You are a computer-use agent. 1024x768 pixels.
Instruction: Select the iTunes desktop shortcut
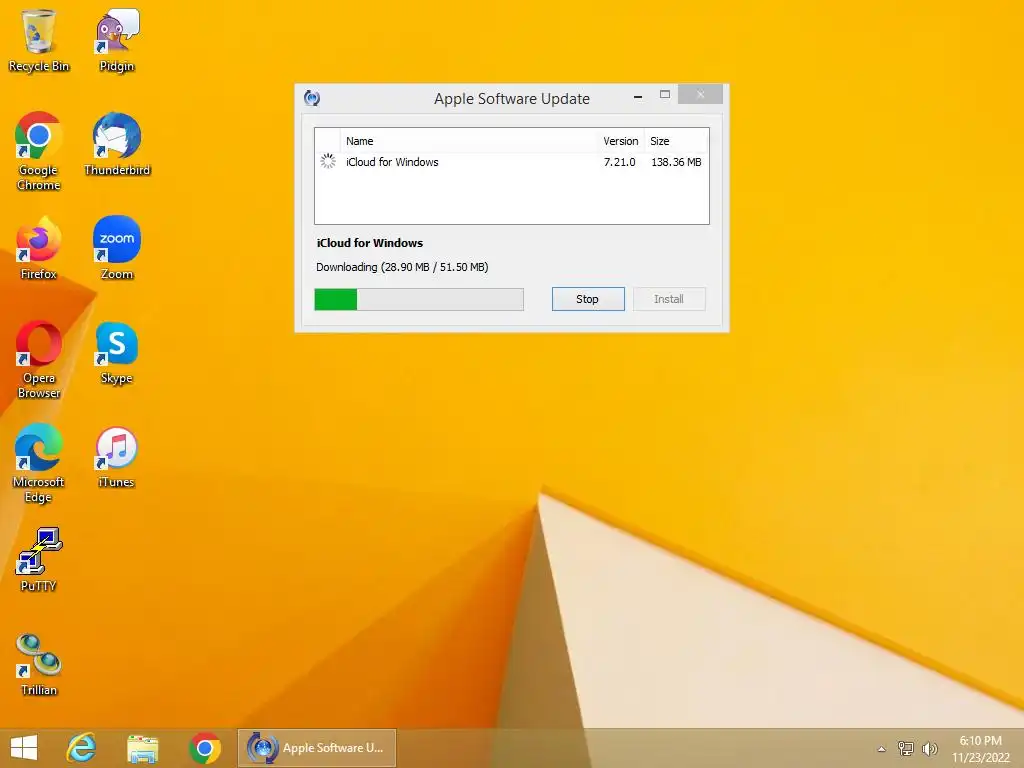tap(116, 456)
